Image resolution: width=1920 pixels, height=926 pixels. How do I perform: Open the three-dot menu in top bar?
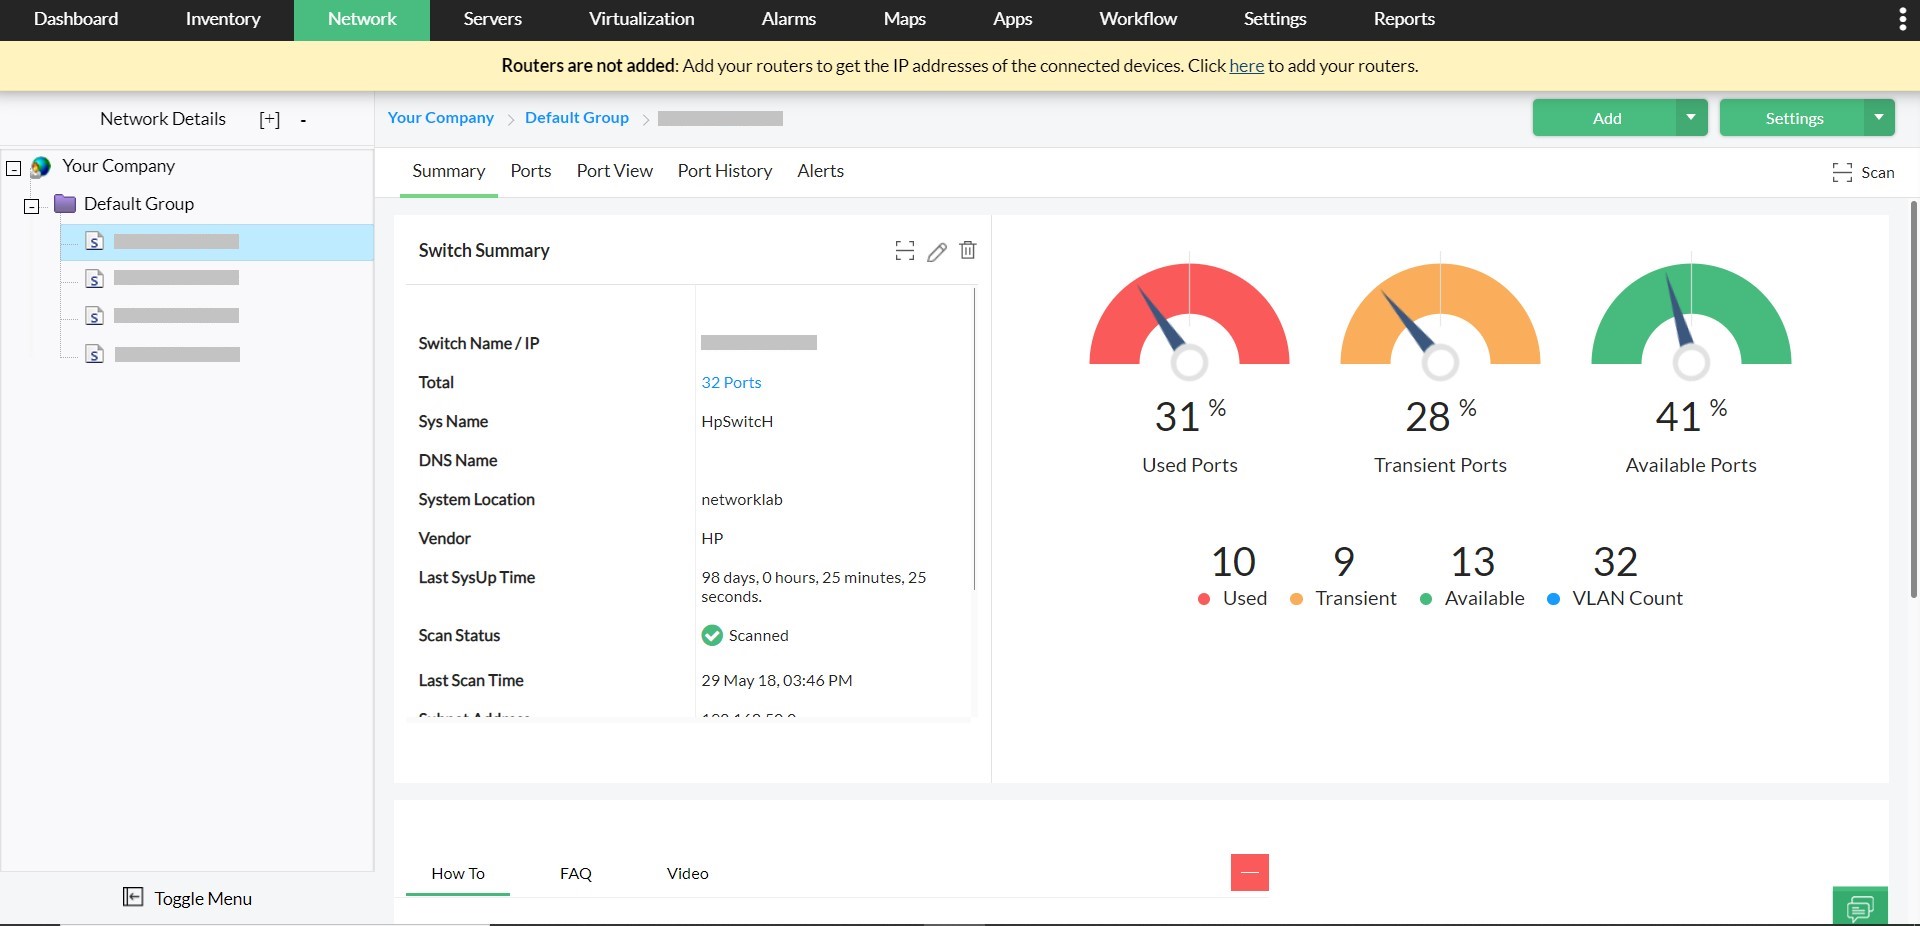click(x=1902, y=20)
